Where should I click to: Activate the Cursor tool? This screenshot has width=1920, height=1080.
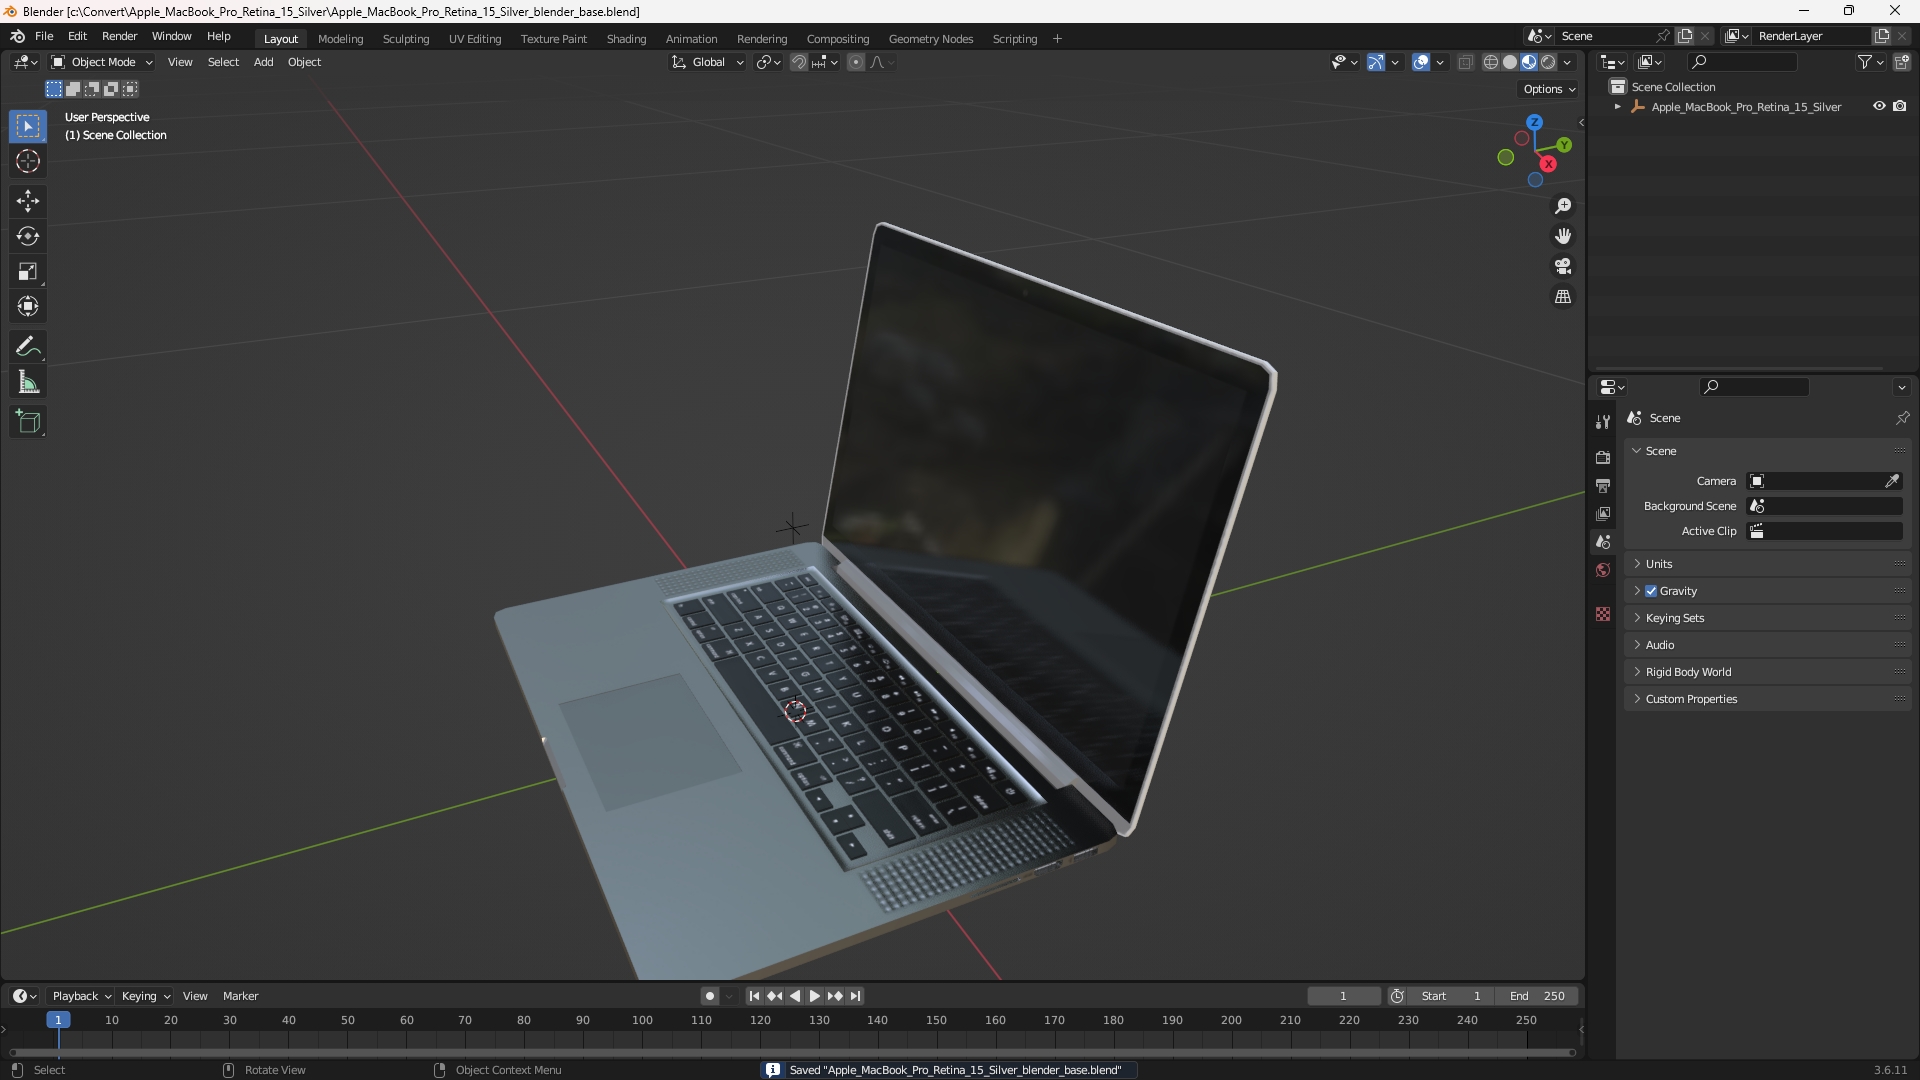tap(28, 161)
